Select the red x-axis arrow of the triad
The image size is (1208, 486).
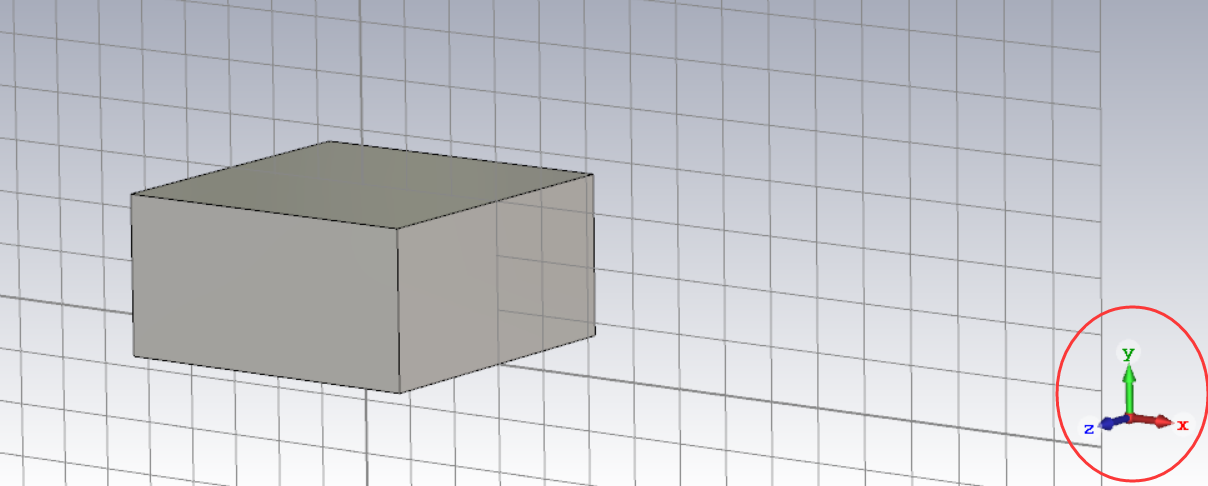pyautogui.click(x=1153, y=421)
